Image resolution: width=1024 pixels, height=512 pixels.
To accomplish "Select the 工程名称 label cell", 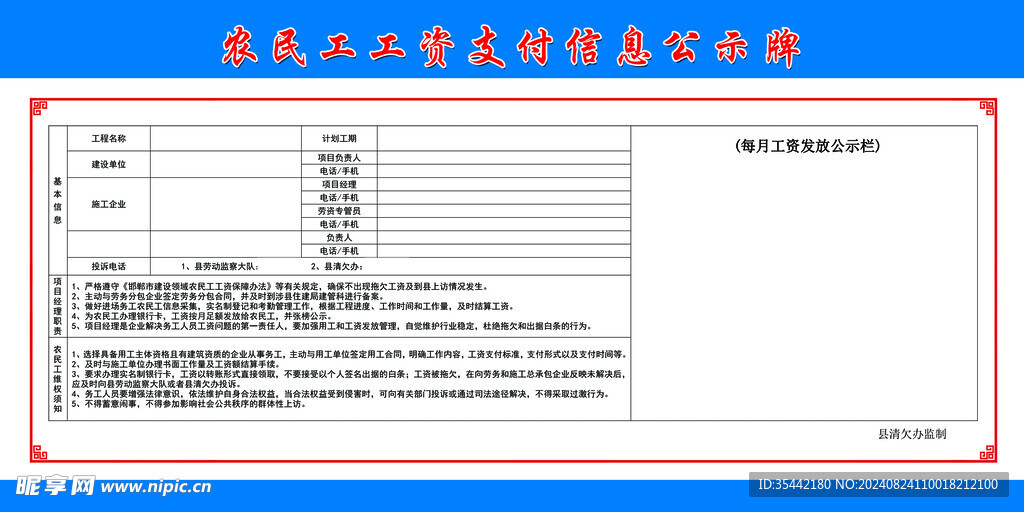I will click(108, 138).
